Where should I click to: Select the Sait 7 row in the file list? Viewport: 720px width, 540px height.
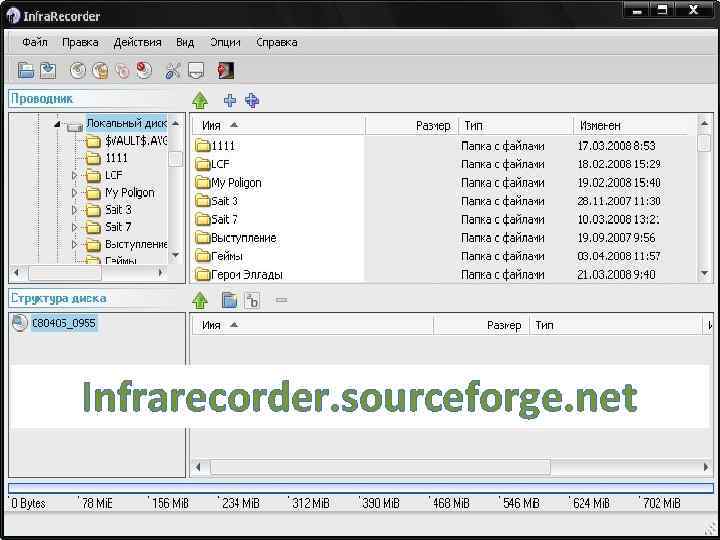click(x=445, y=219)
